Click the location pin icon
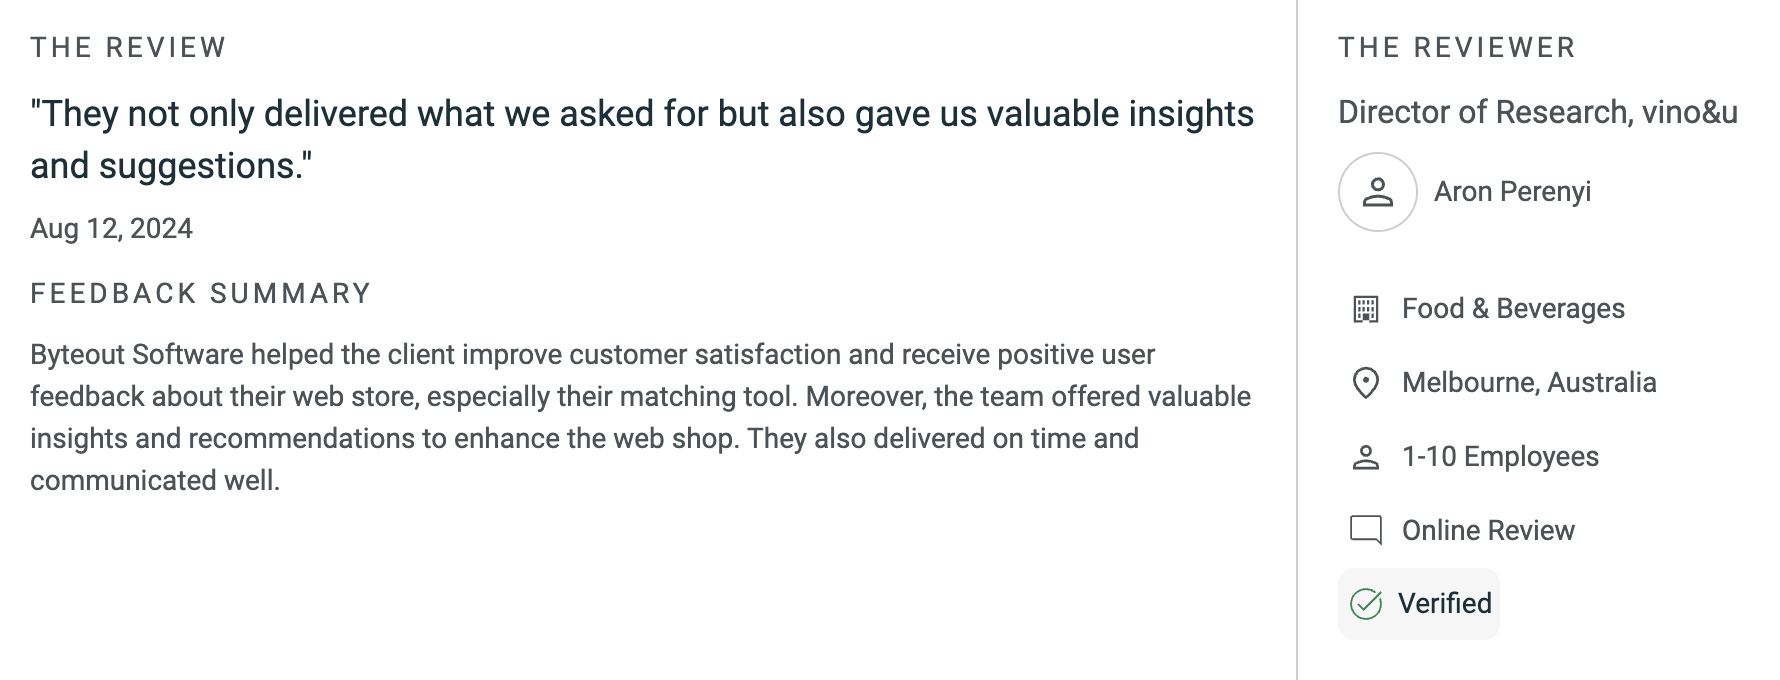Image resolution: width=1780 pixels, height=680 pixels. [1365, 383]
